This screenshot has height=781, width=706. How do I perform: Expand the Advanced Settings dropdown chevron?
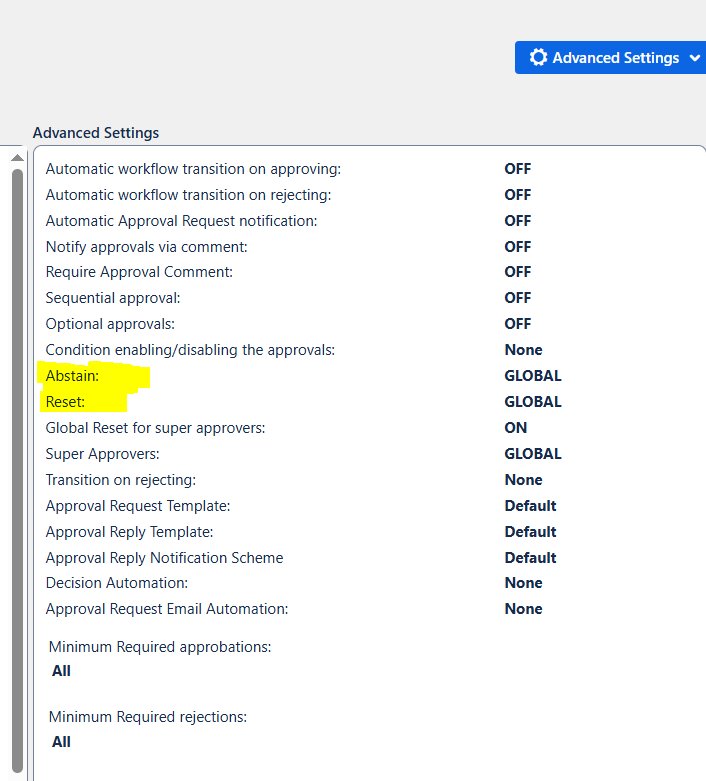click(695, 58)
